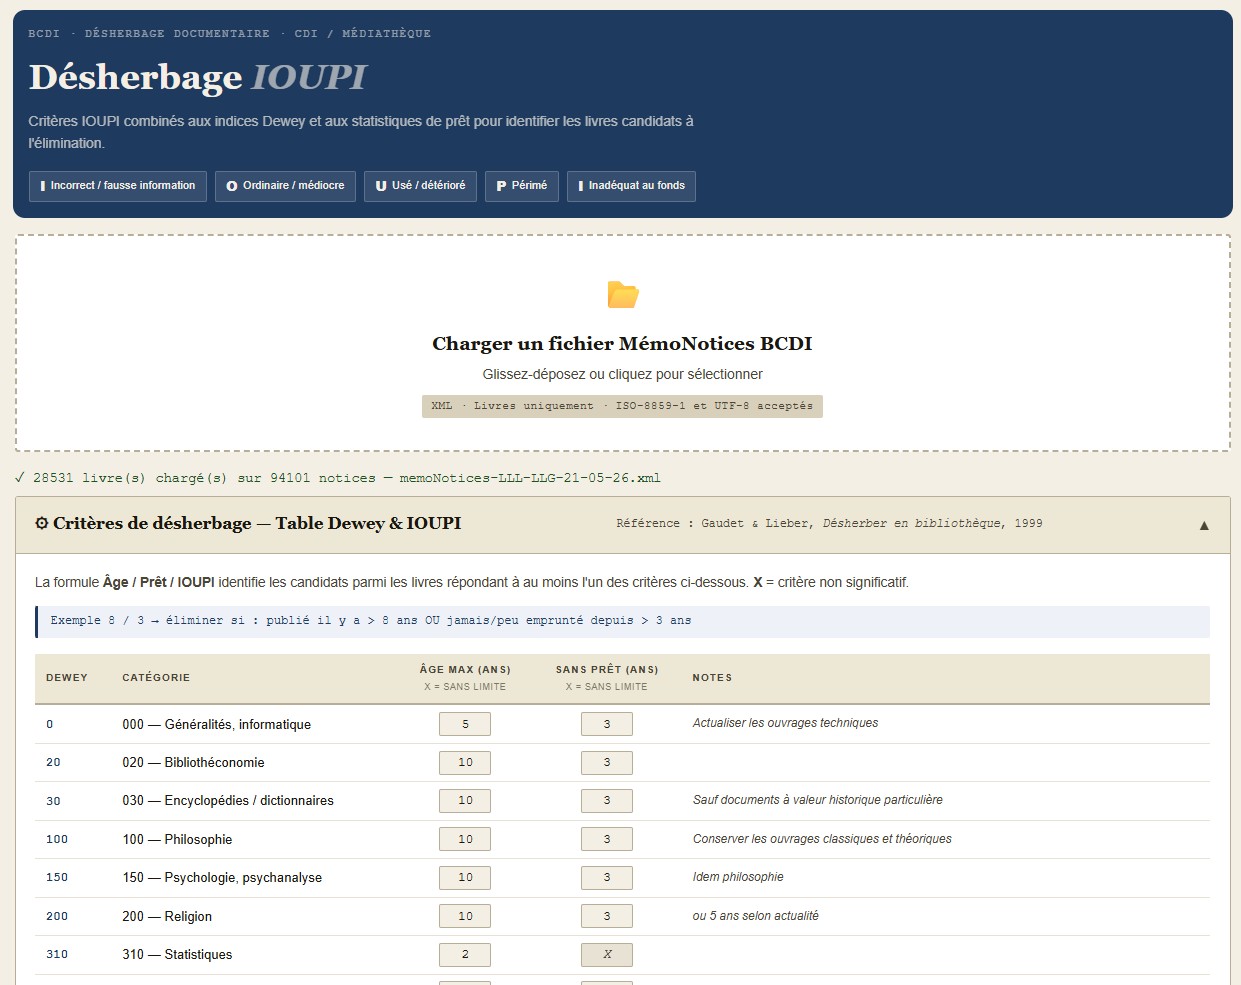Click Dewey code 200 cell

[57, 917]
